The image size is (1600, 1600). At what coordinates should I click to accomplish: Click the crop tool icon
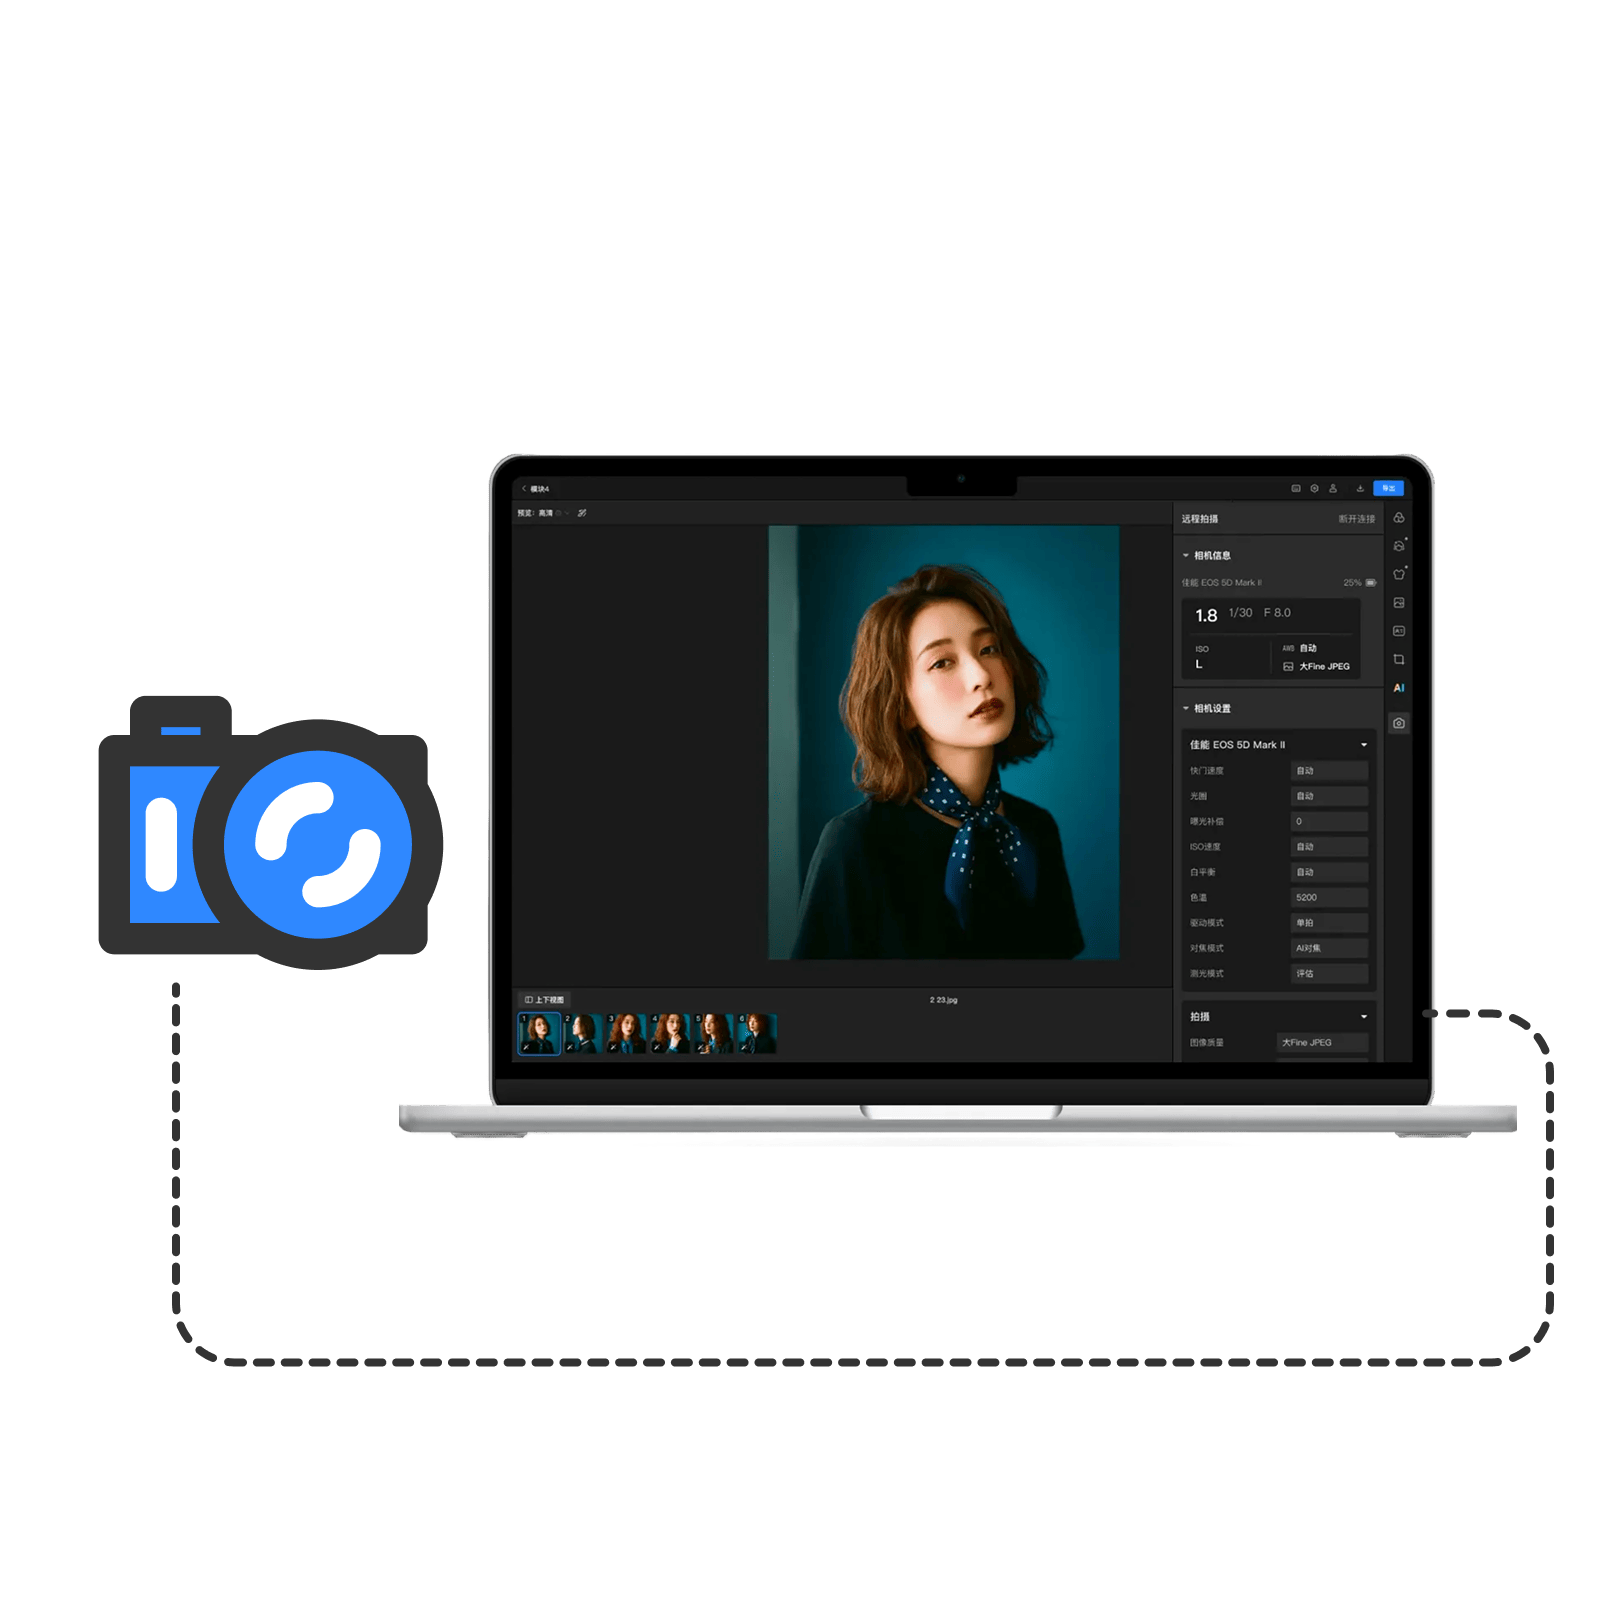1398,659
